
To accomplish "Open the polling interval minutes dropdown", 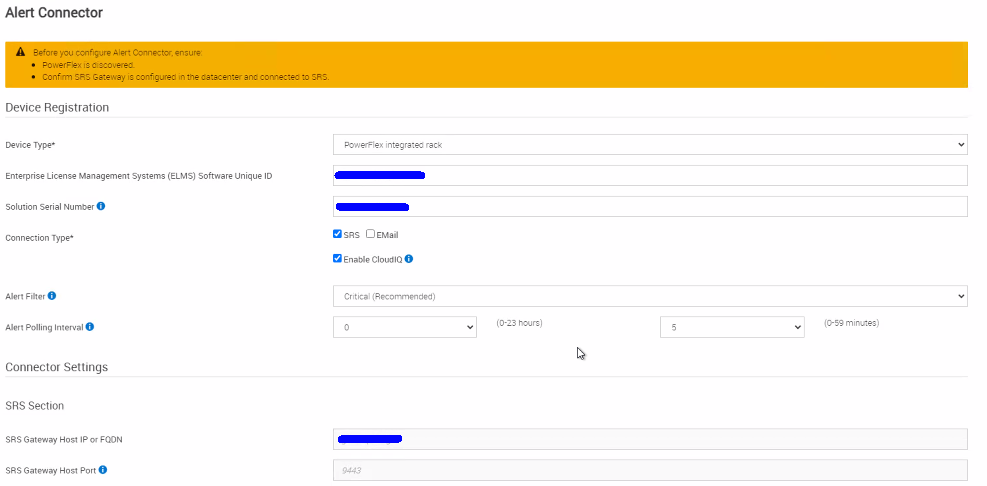I will point(731,327).
